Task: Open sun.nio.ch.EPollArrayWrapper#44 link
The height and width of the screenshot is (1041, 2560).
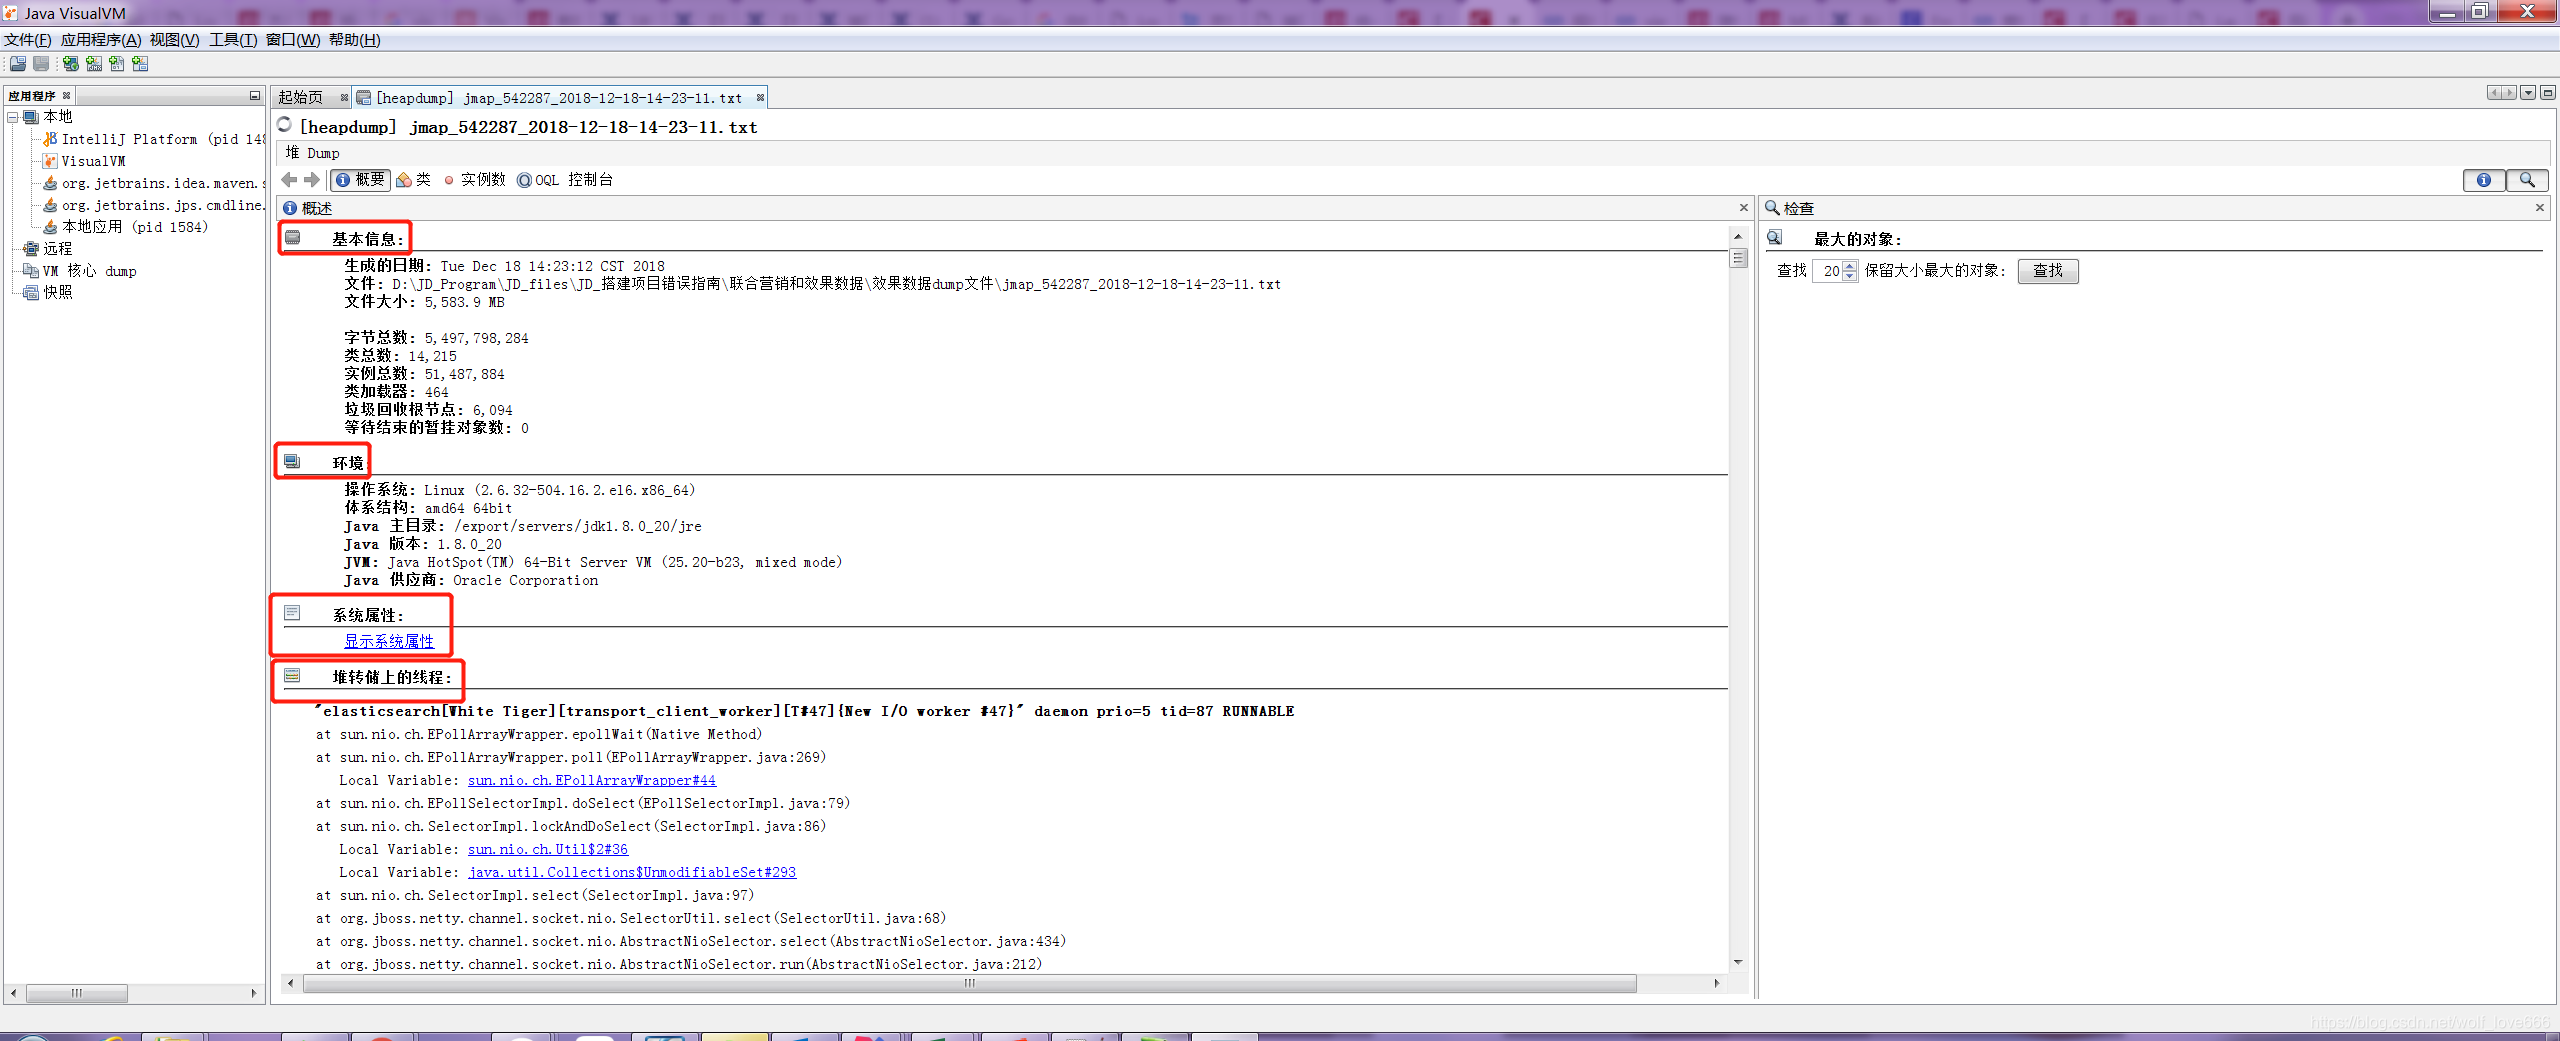Action: point(592,781)
